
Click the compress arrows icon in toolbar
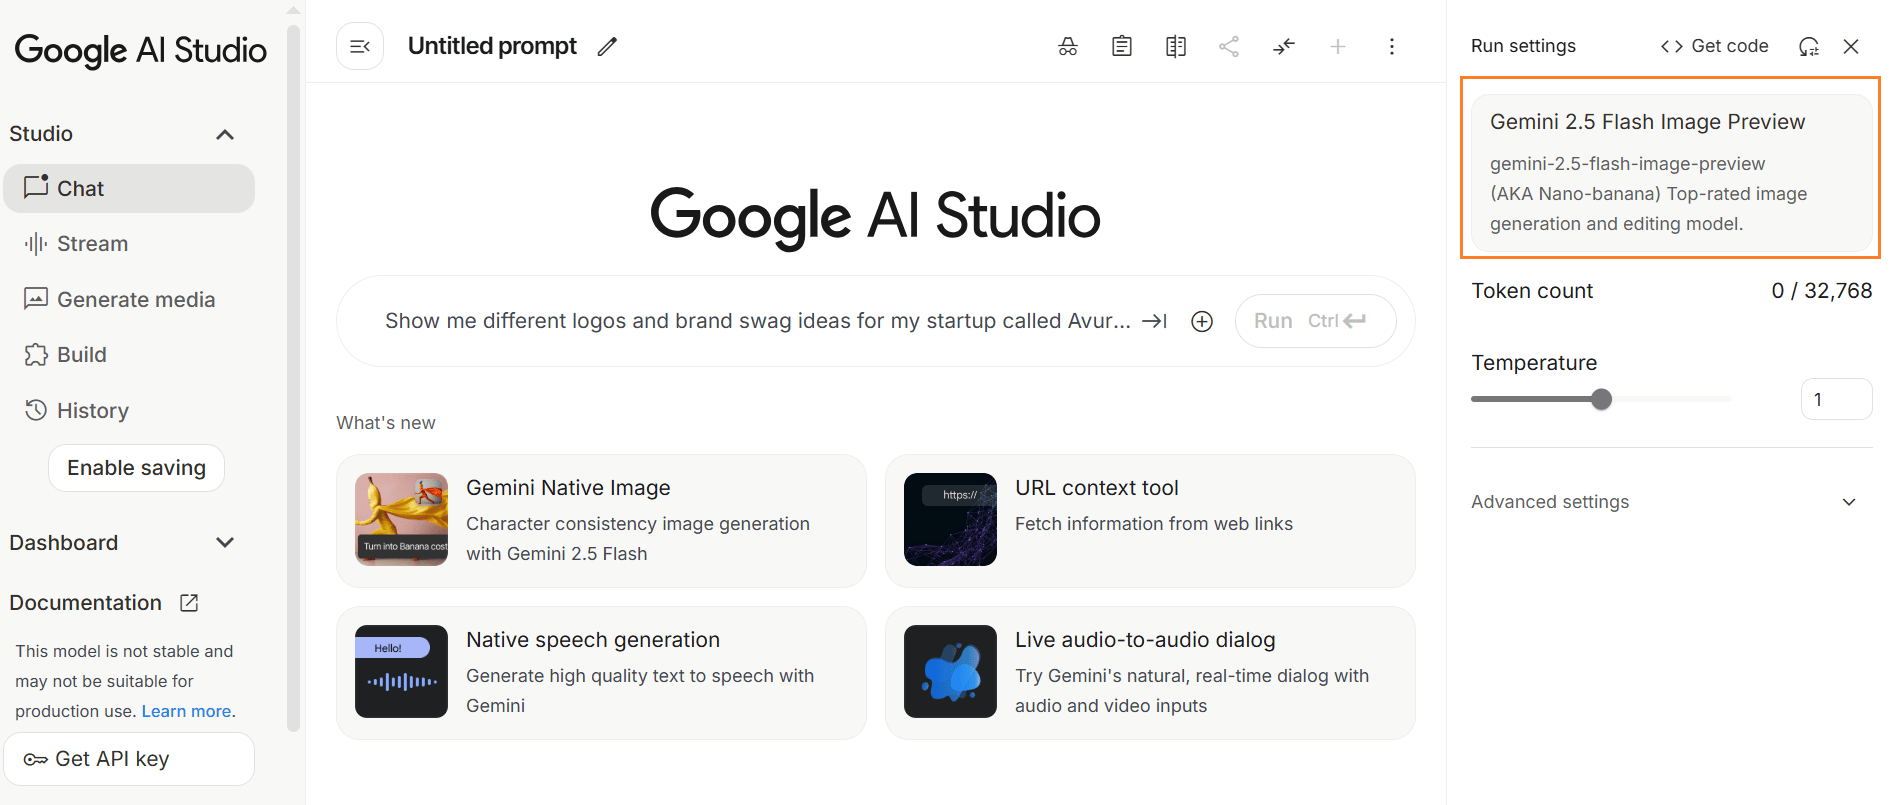coord(1284,46)
